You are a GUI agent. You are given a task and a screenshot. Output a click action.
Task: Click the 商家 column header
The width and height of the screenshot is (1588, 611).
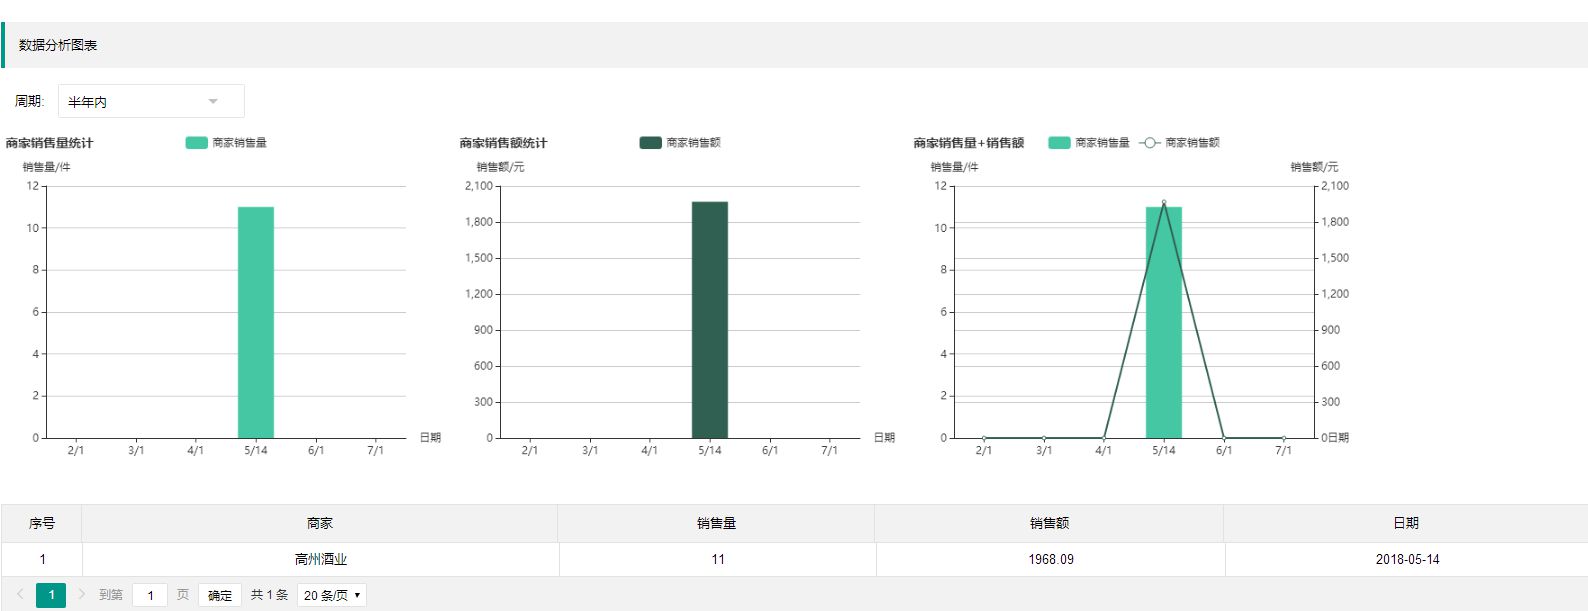(320, 523)
